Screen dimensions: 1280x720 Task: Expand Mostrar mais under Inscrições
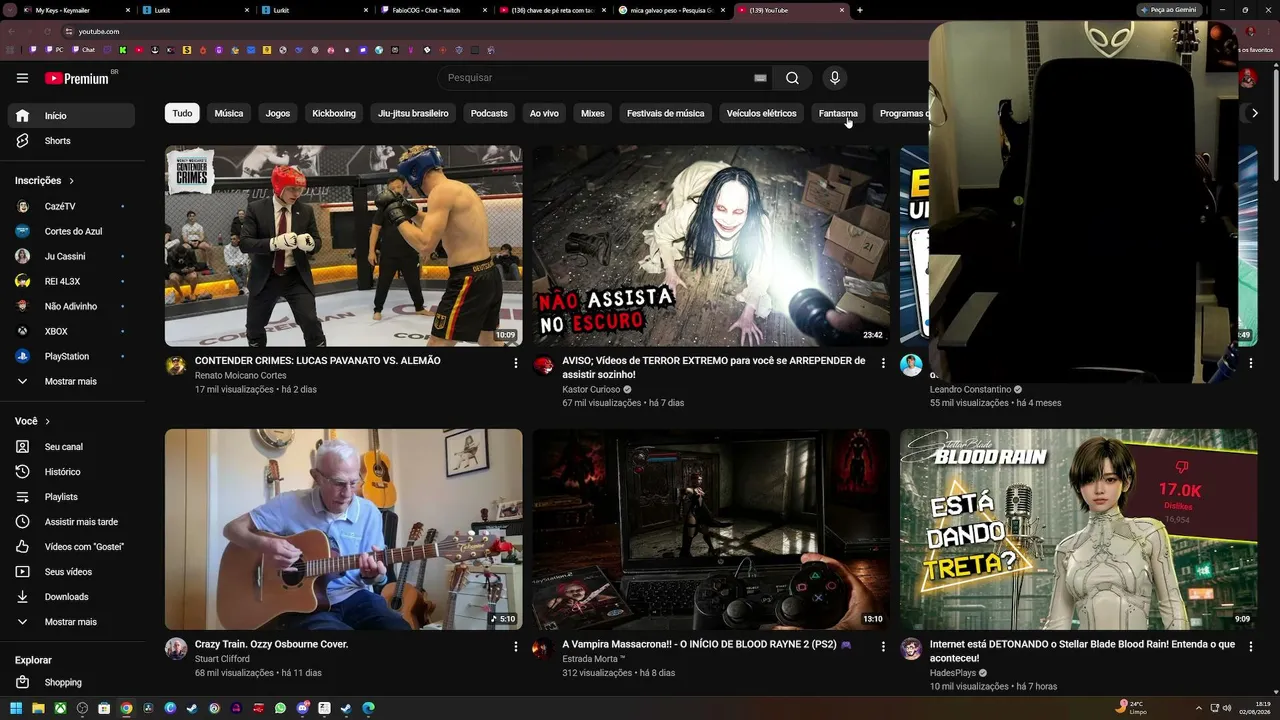[x=71, y=381]
